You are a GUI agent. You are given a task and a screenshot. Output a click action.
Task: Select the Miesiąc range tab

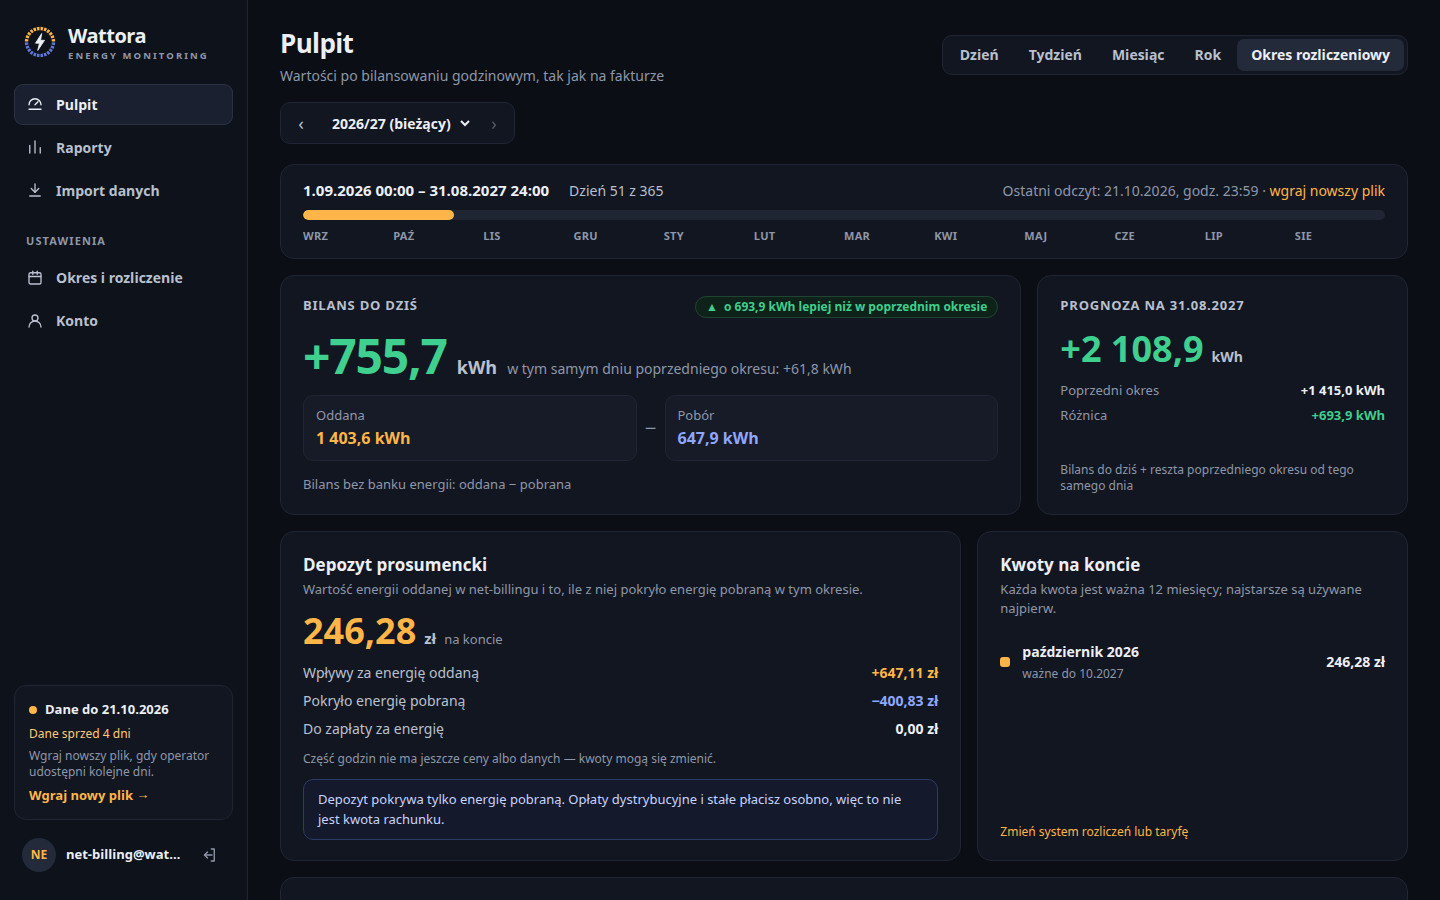[1138, 55]
